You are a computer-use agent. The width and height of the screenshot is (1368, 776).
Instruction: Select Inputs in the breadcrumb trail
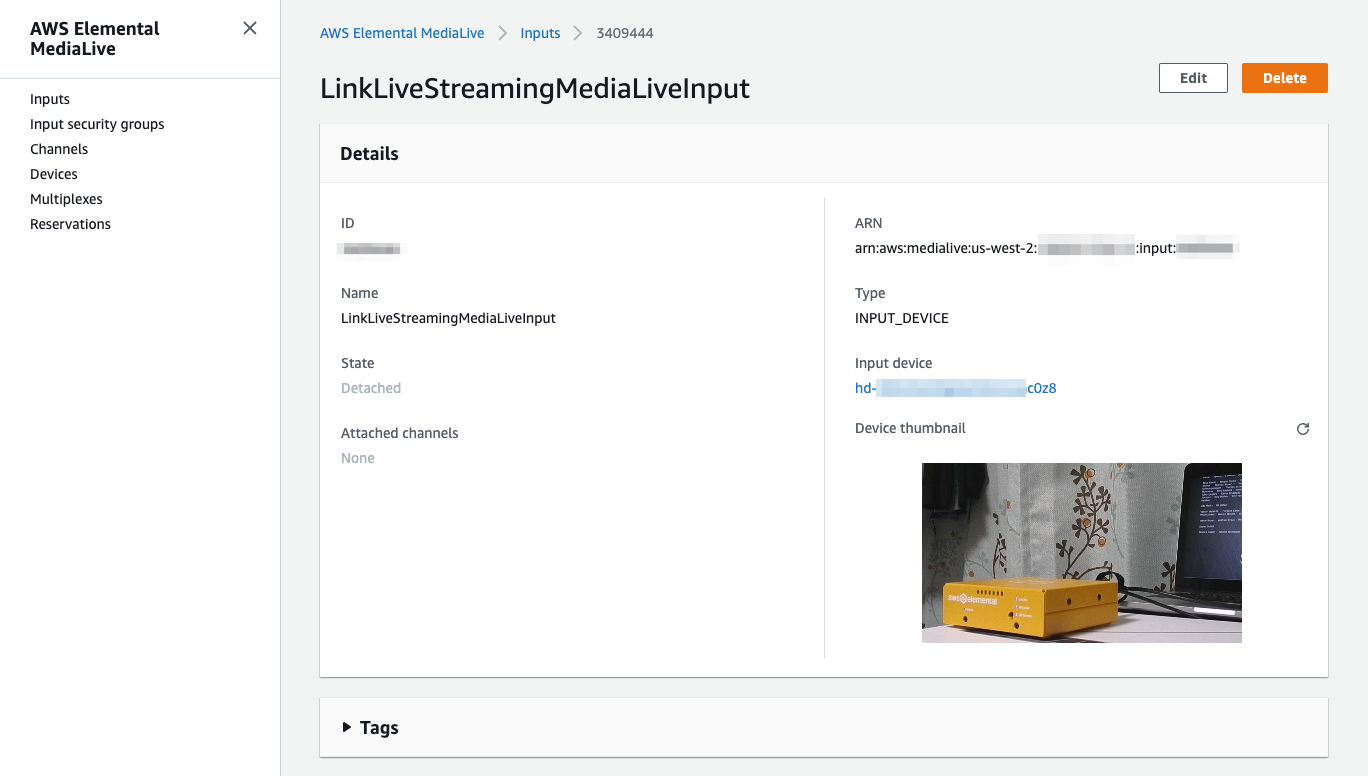tap(540, 32)
